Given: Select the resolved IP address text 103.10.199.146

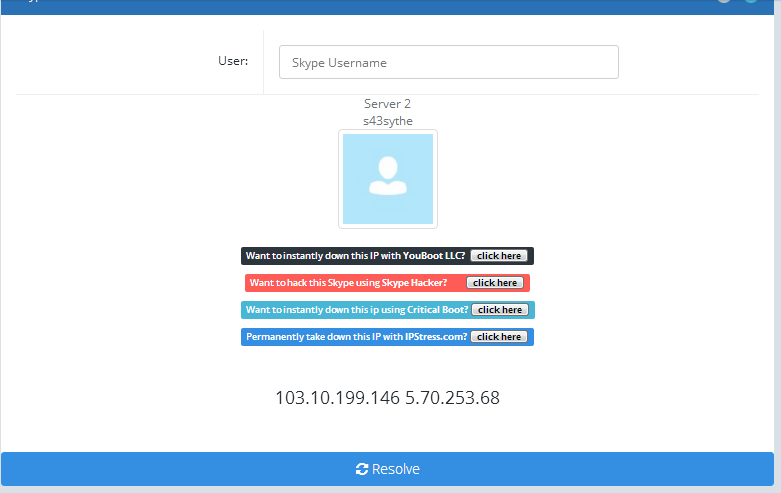Looking at the screenshot, I should [x=338, y=398].
